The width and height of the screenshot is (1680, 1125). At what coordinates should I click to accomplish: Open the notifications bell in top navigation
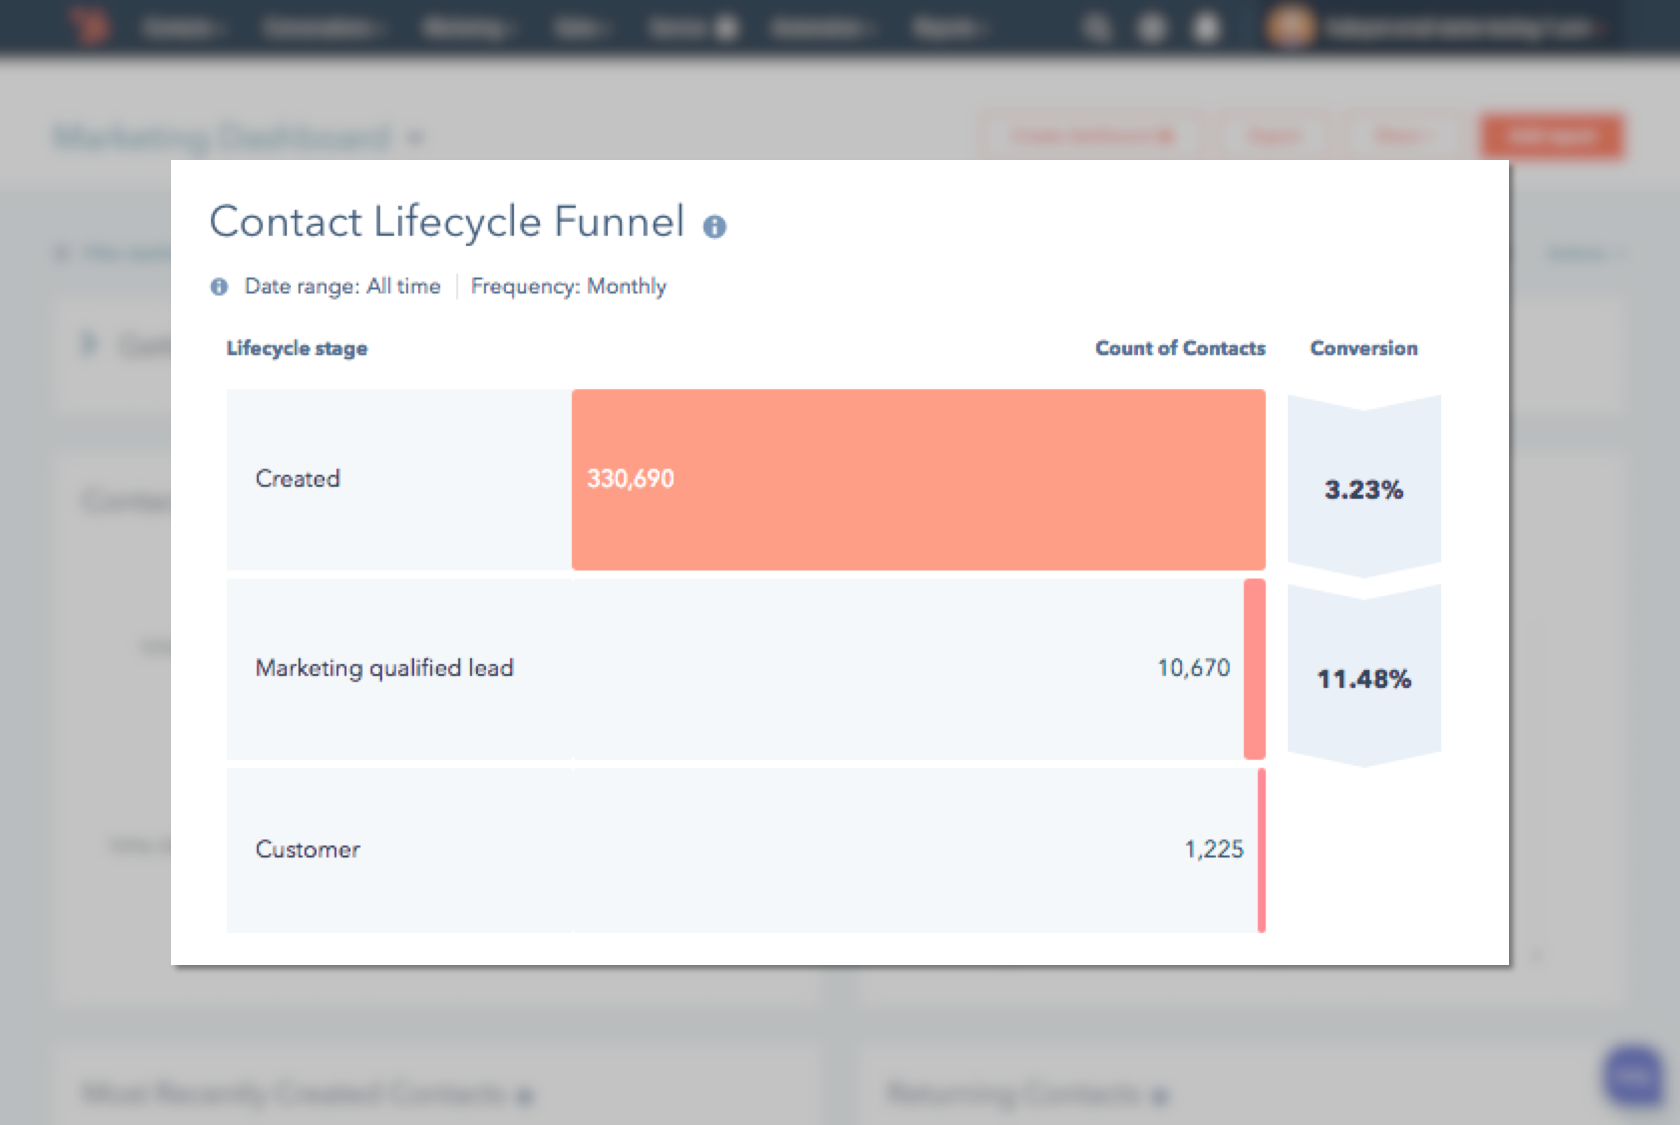[1205, 27]
